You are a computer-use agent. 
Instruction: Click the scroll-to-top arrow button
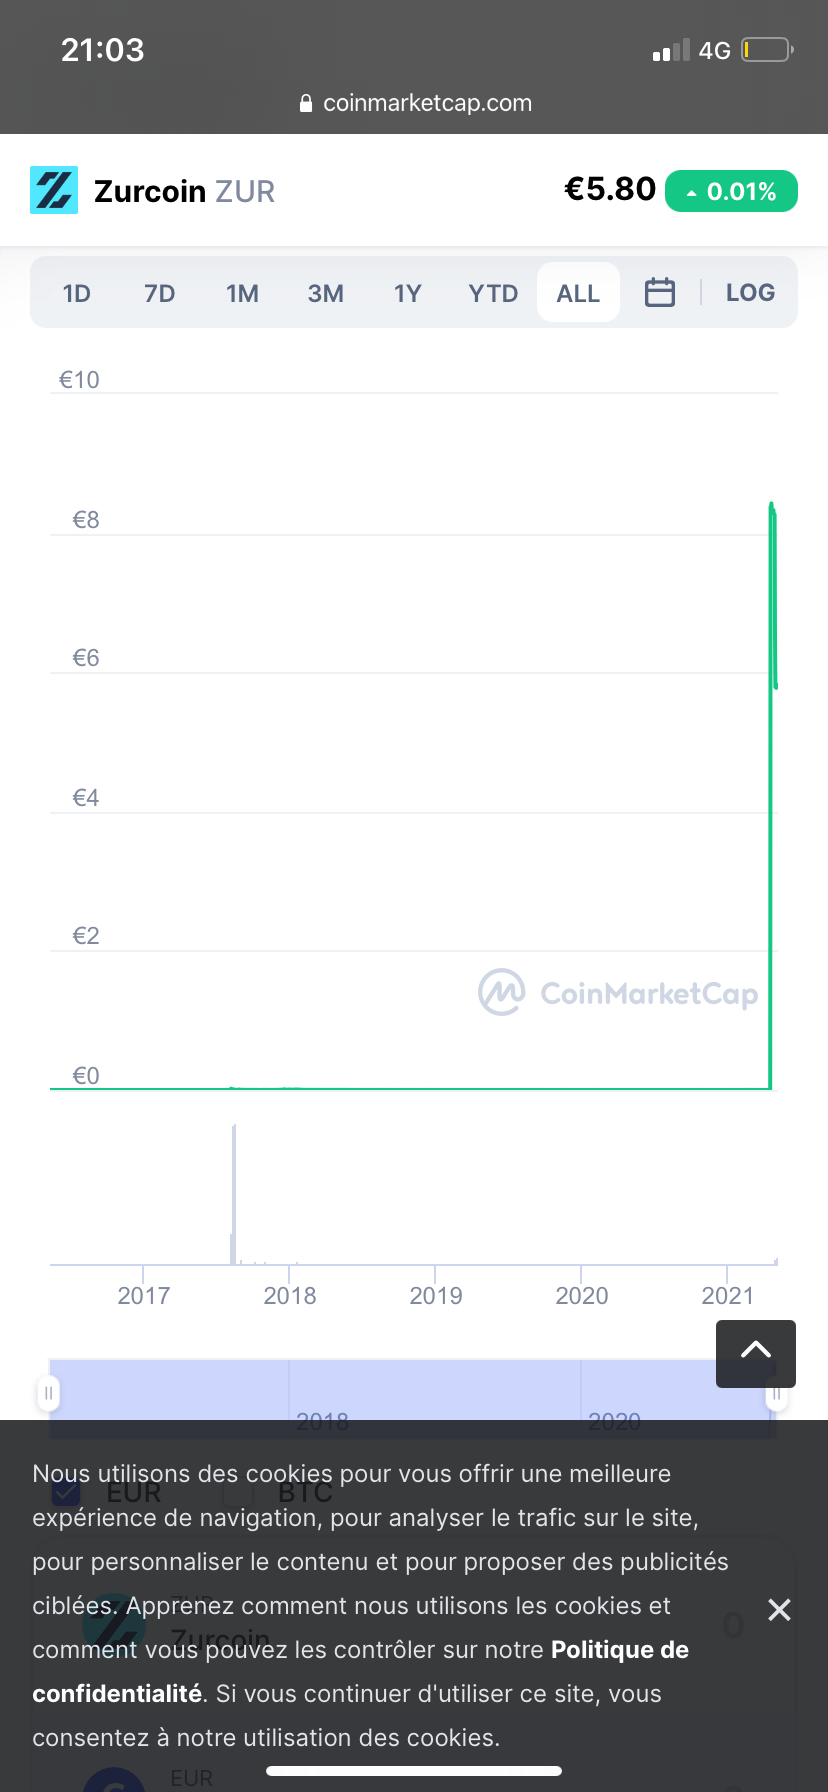click(756, 1353)
